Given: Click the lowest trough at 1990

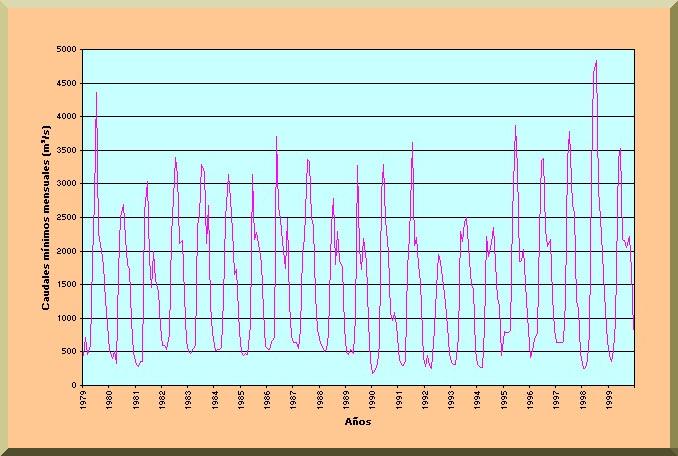Looking at the screenshot, I should tap(372, 373).
